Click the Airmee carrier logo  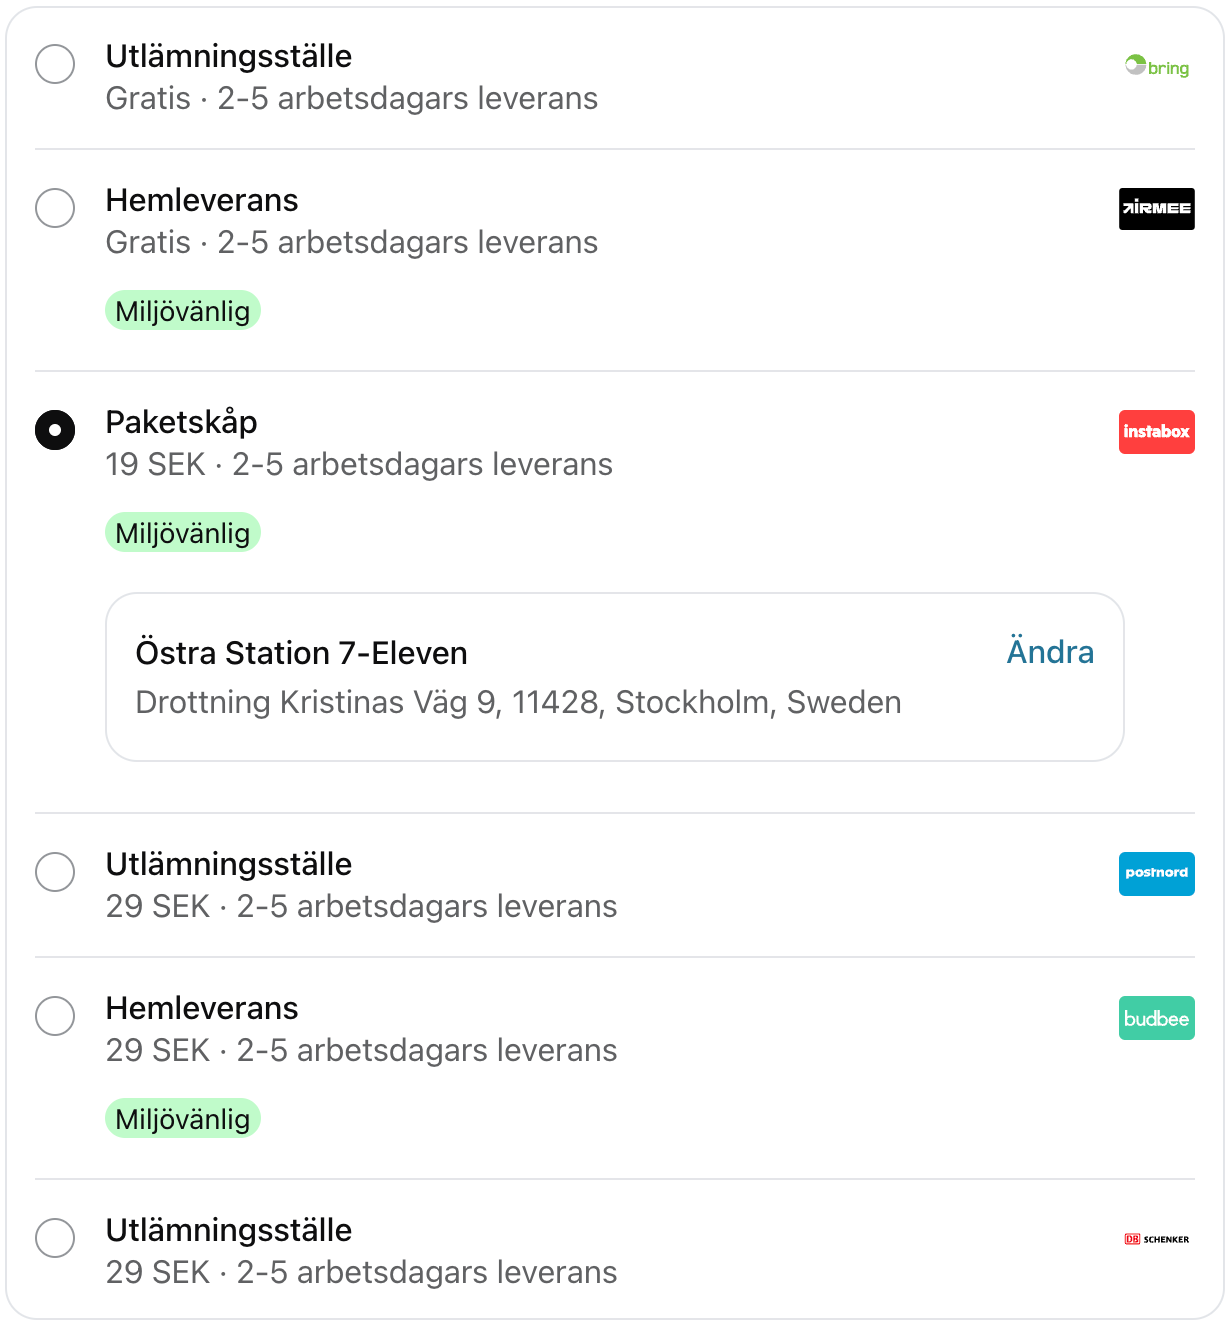pos(1156,209)
